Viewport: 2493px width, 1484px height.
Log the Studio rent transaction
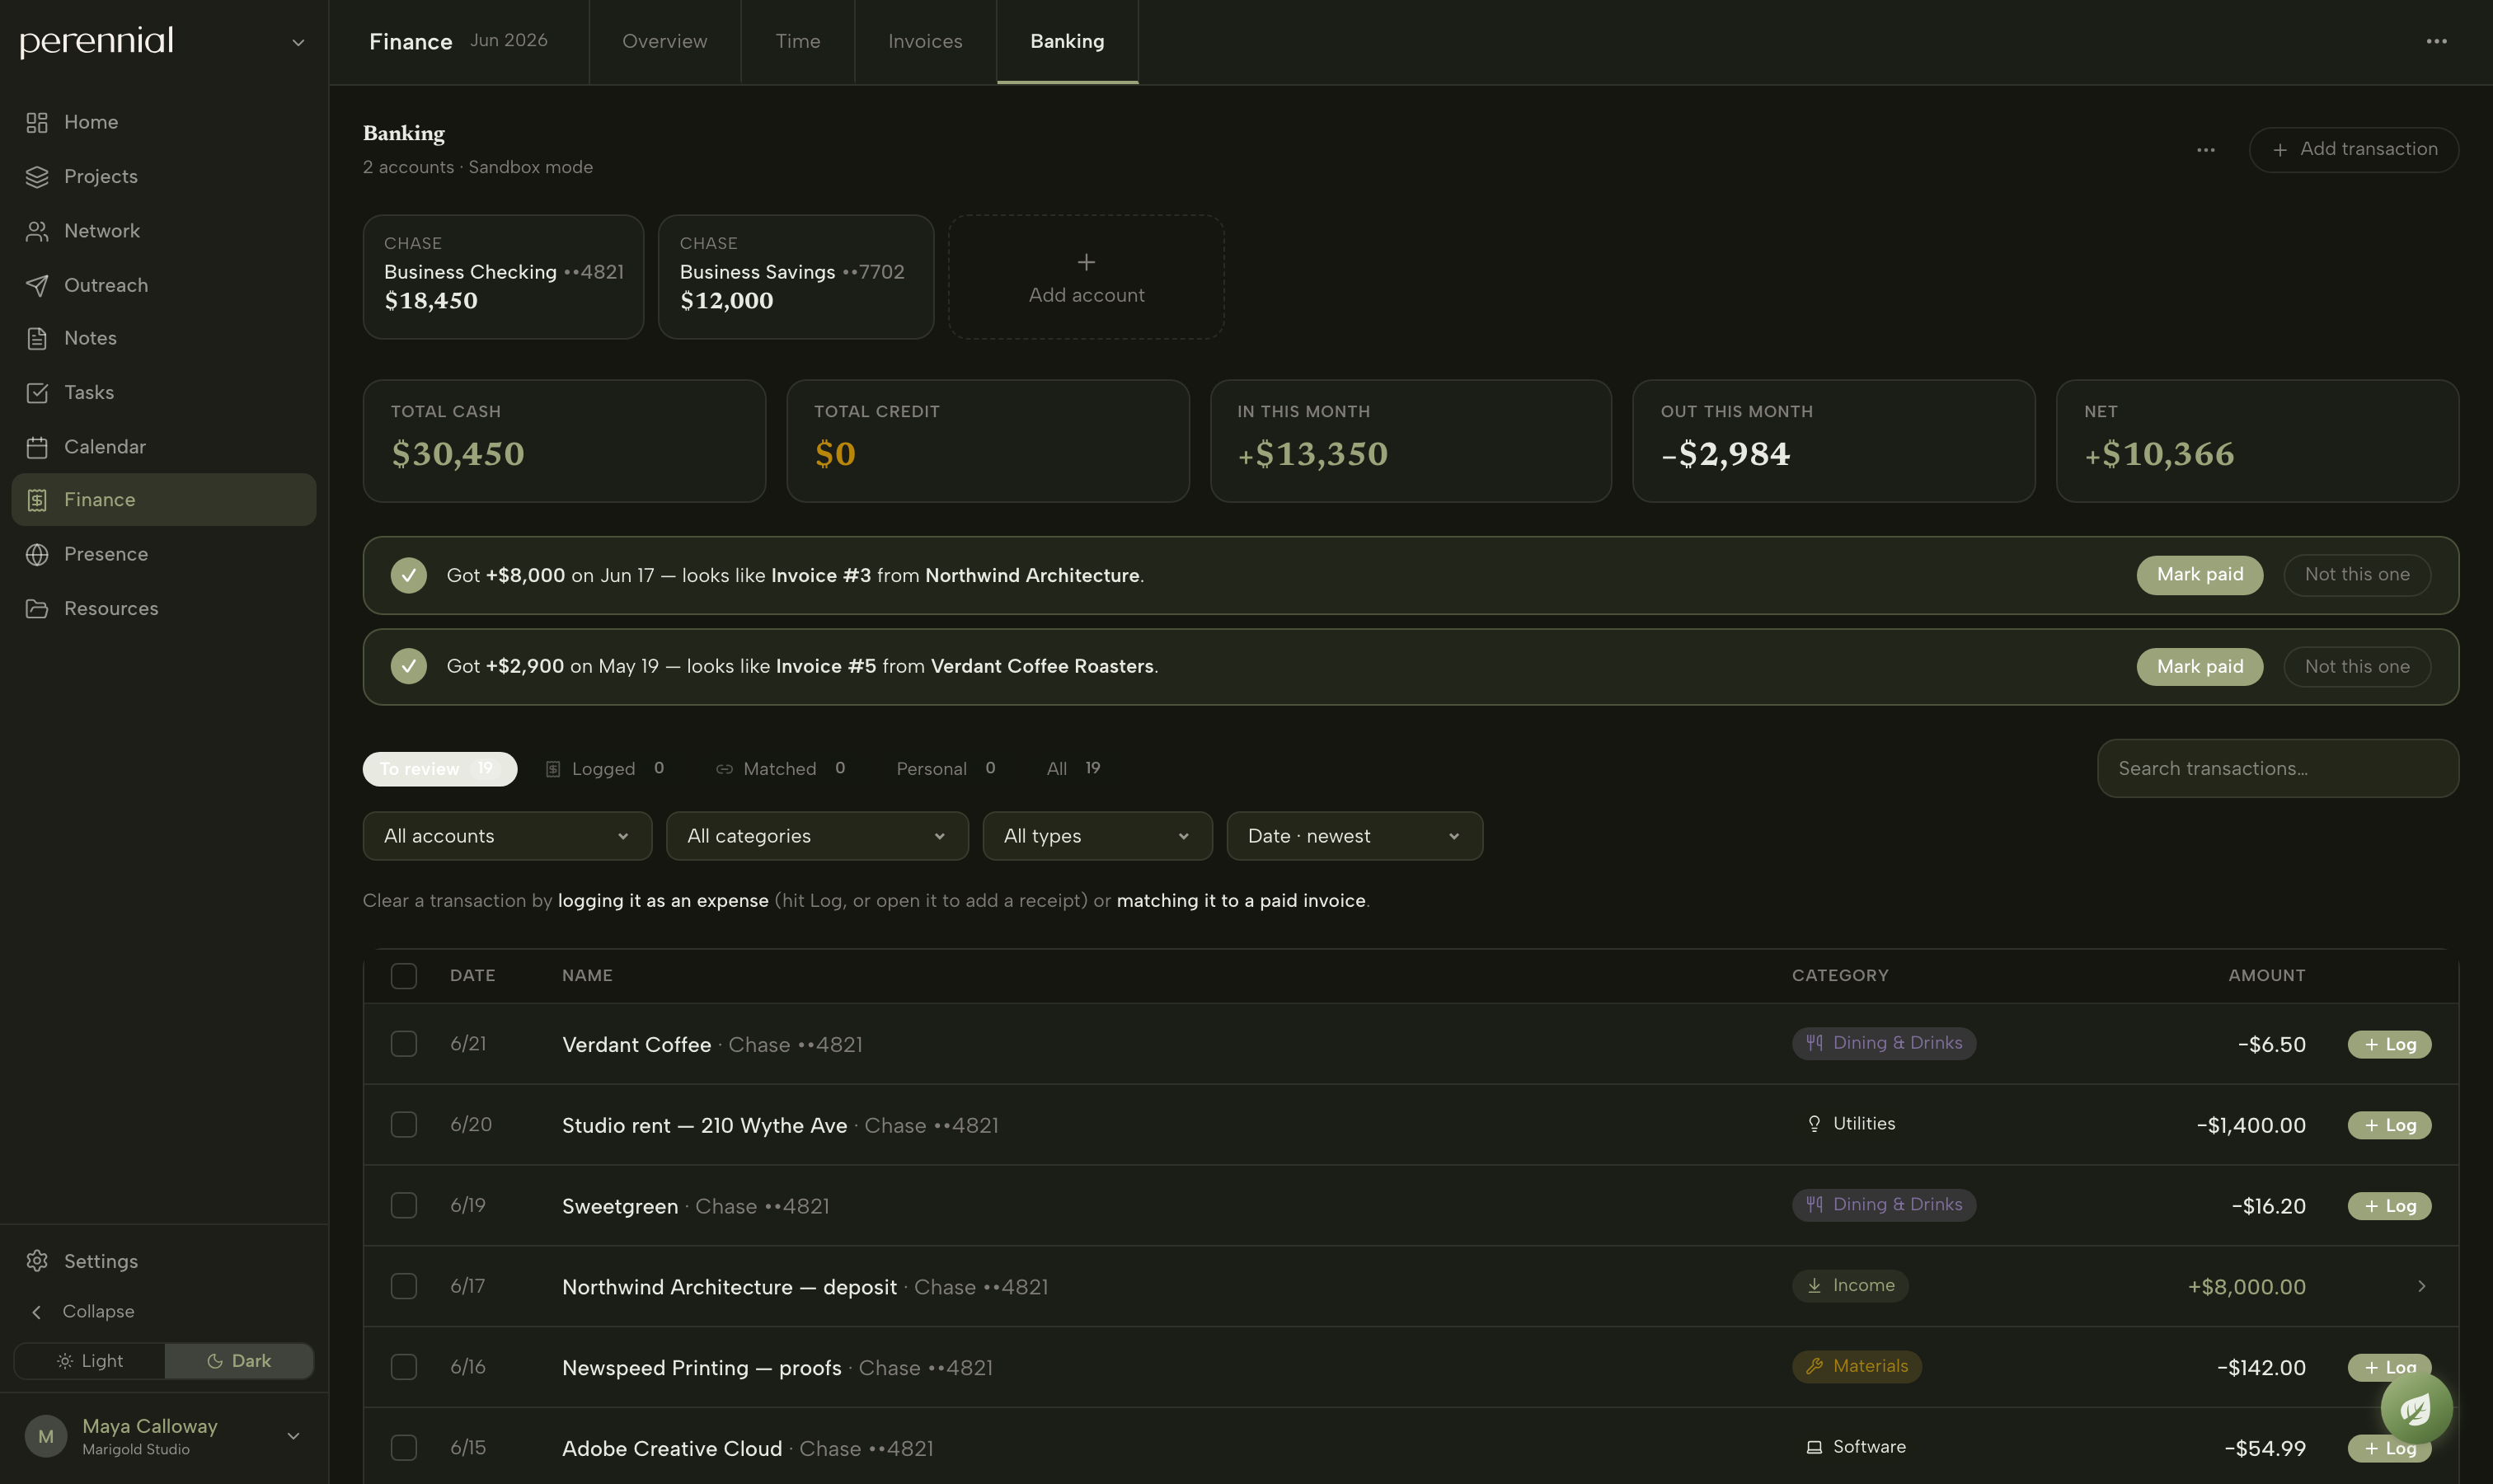(2389, 1125)
